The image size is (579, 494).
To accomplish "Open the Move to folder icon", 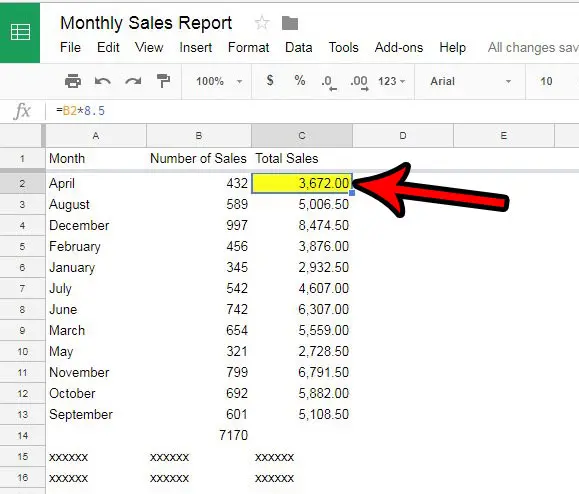I will 290,23.
